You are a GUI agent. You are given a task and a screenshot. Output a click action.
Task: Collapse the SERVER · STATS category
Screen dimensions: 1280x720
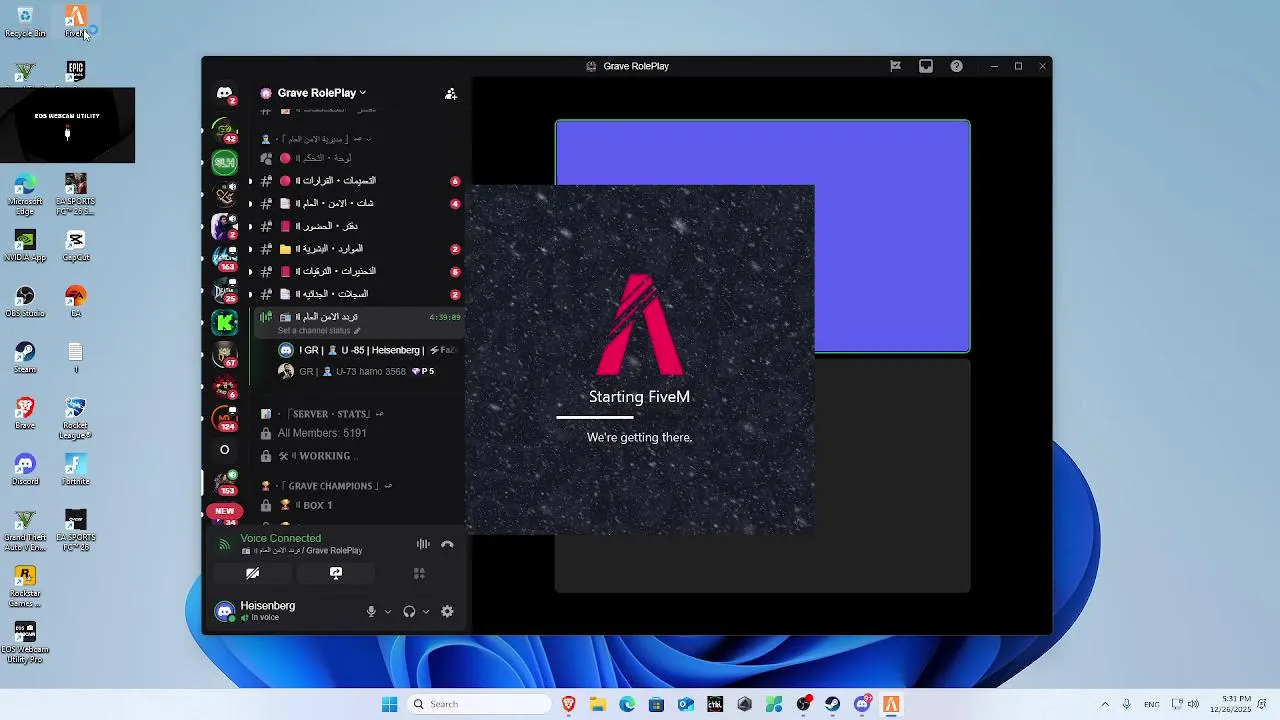(323, 414)
